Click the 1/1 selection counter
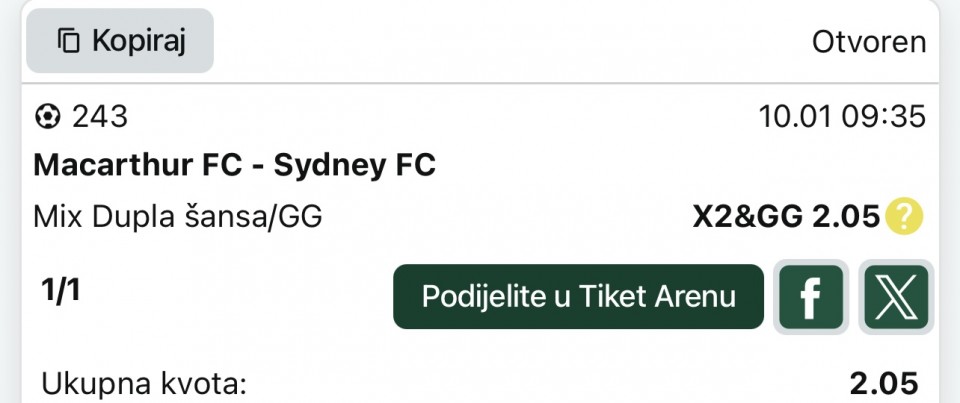 [x=61, y=291]
